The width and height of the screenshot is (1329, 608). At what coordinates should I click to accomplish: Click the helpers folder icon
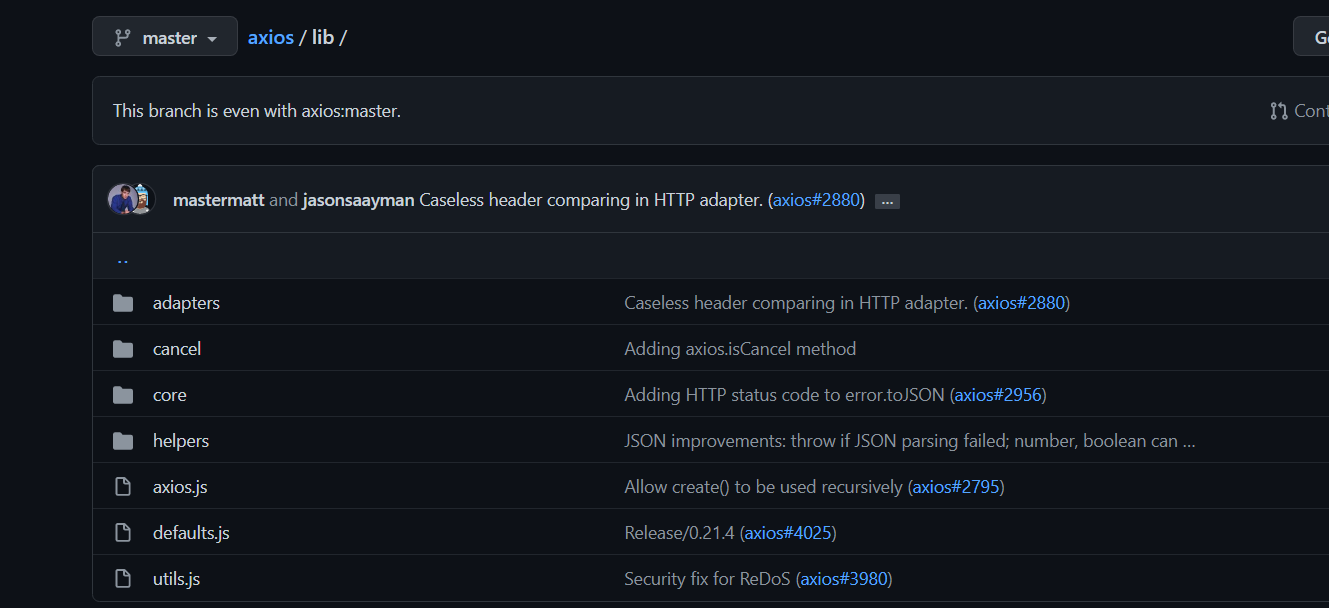pyautogui.click(x=123, y=441)
